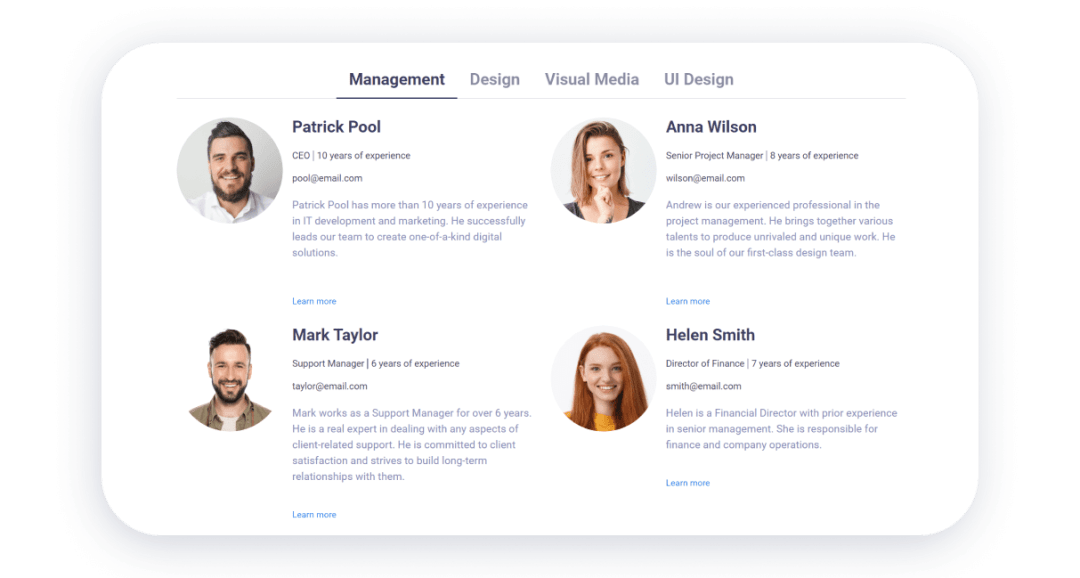Click Learn more under Patrick Pool
Image resolution: width=1080 pixels, height=578 pixels.
pos(314,301)
